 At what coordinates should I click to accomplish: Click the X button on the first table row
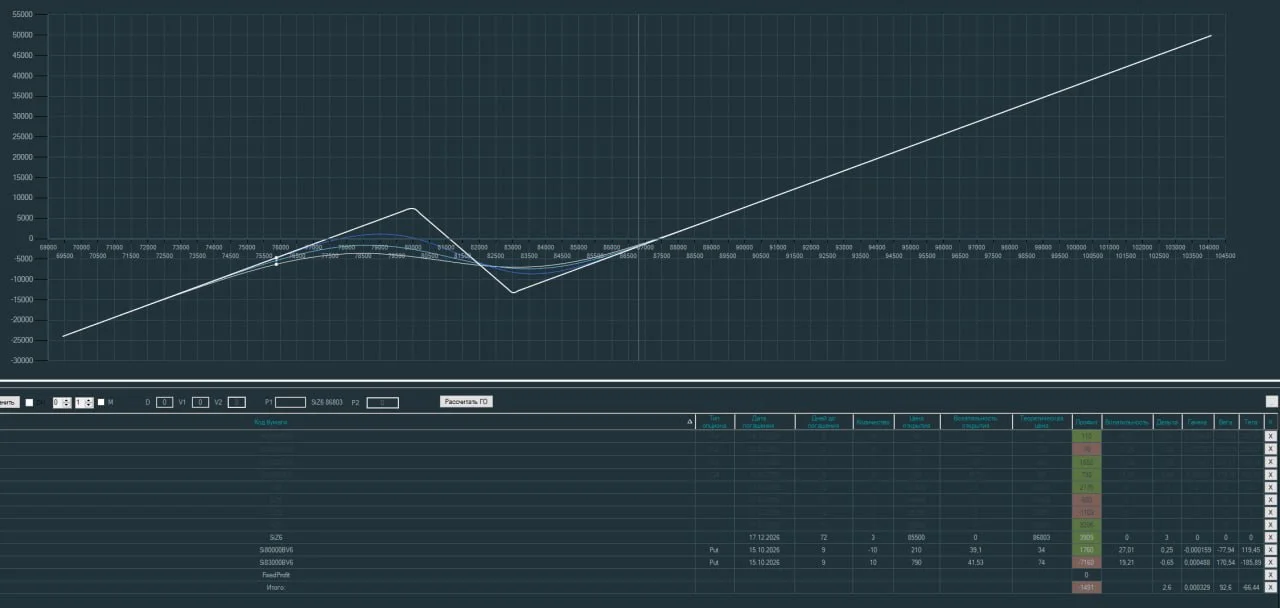[x=1270, y=436]
